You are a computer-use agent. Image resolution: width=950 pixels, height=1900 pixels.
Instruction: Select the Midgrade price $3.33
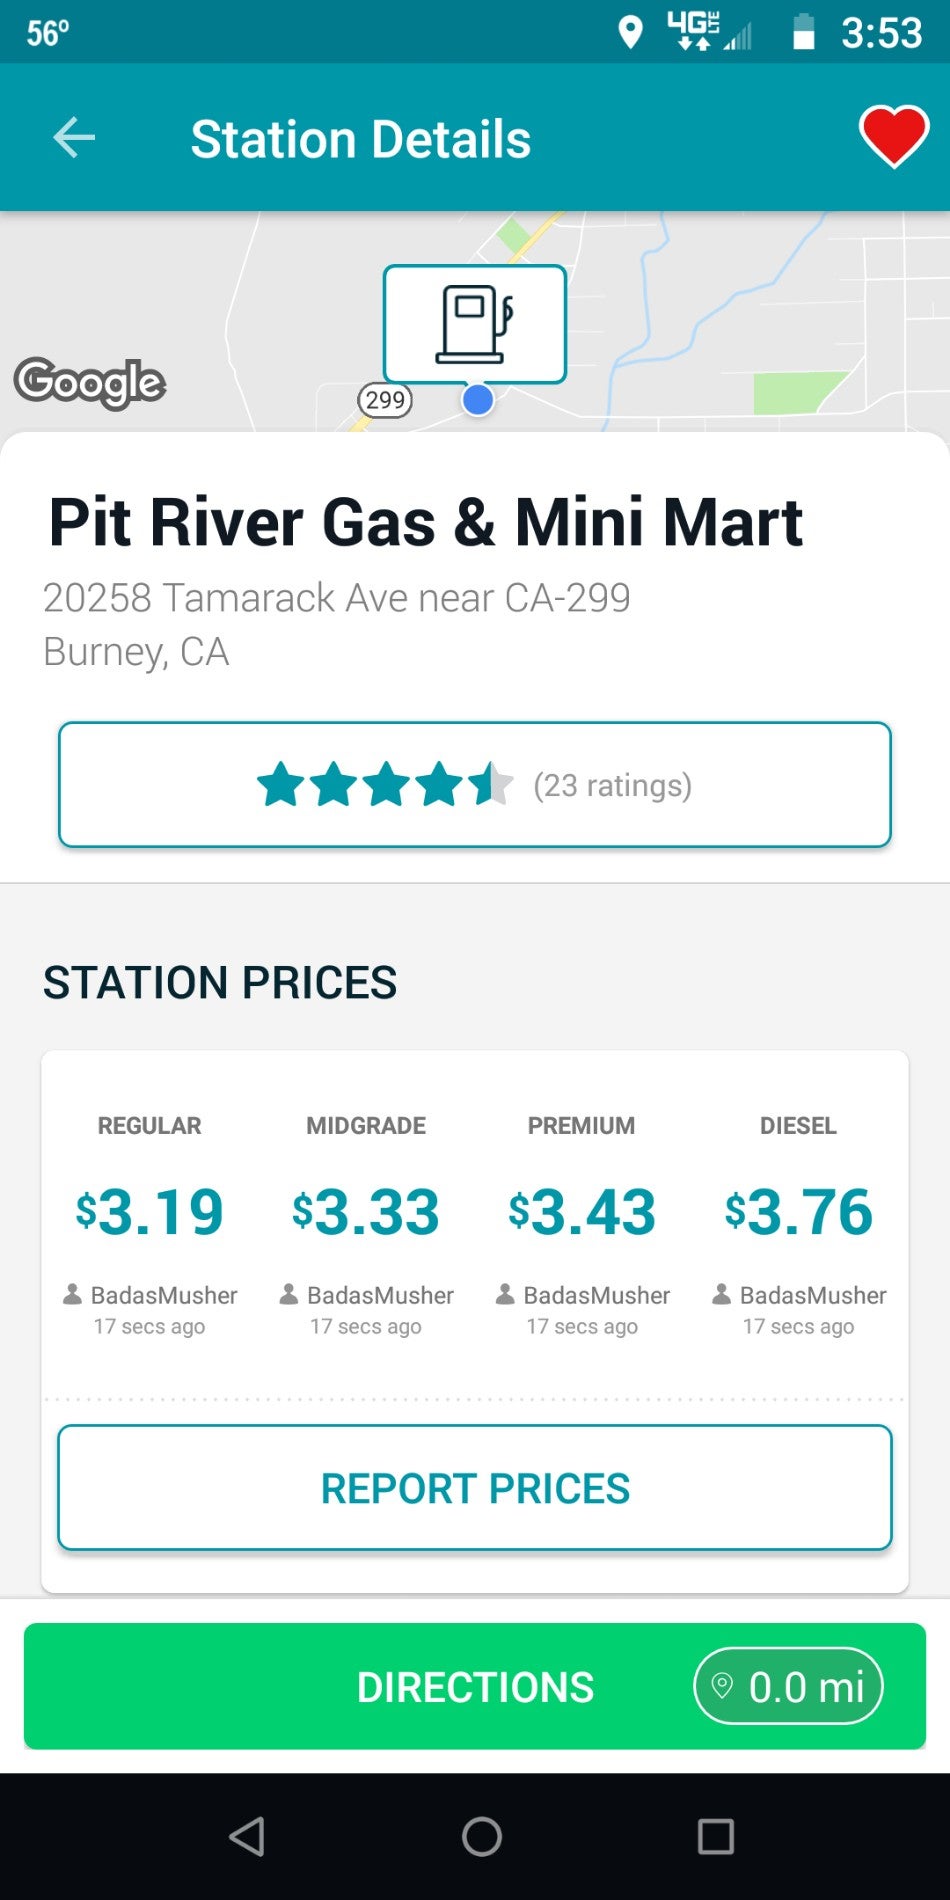[x=366, y=1212]
